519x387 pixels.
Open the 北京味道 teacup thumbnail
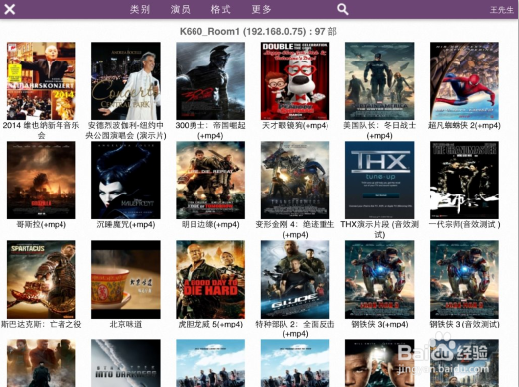126,279
